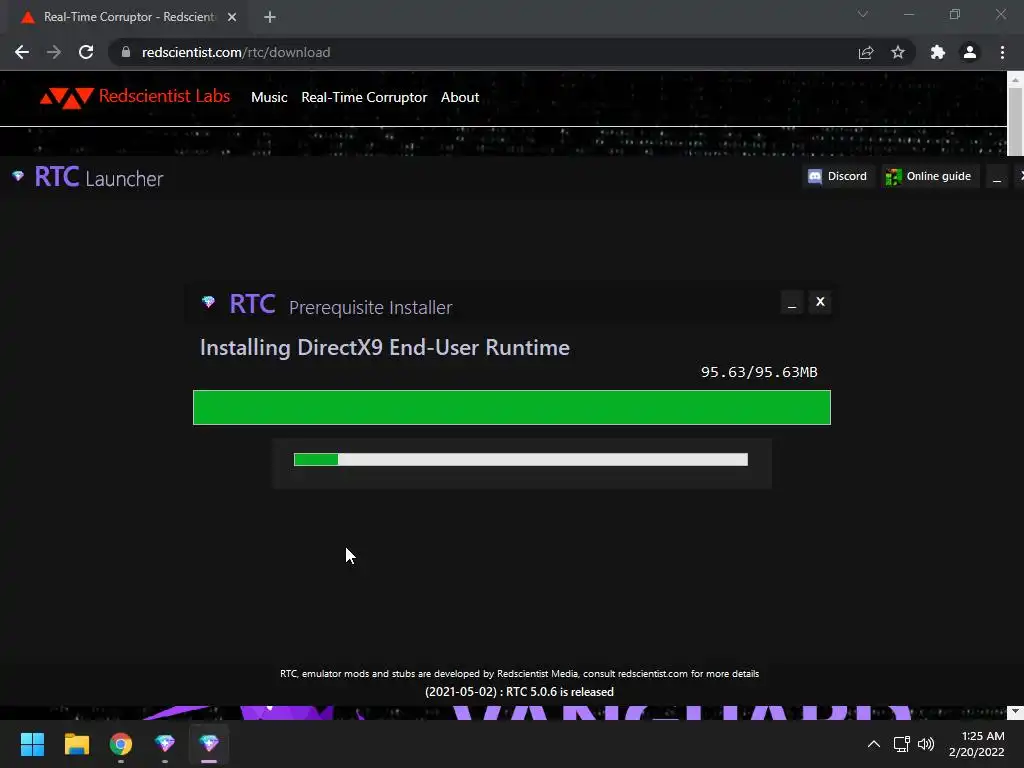Show hidden system tray icons
Screen dimensions: 1024x768
(874, 744)
